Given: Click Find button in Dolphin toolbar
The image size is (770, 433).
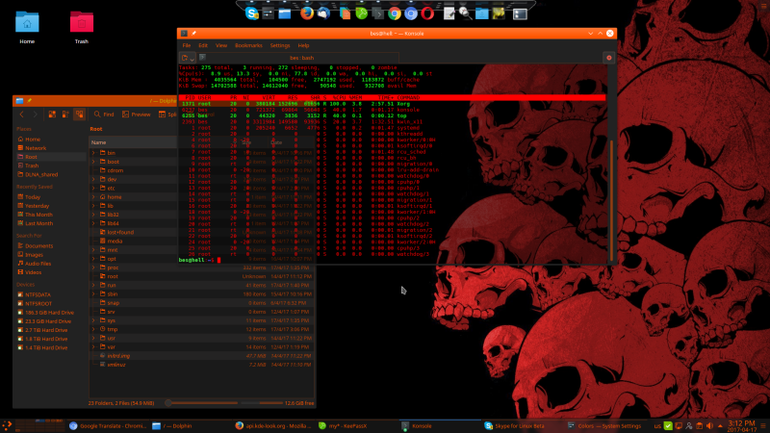Looking at the screenshot, I should 104,114.
